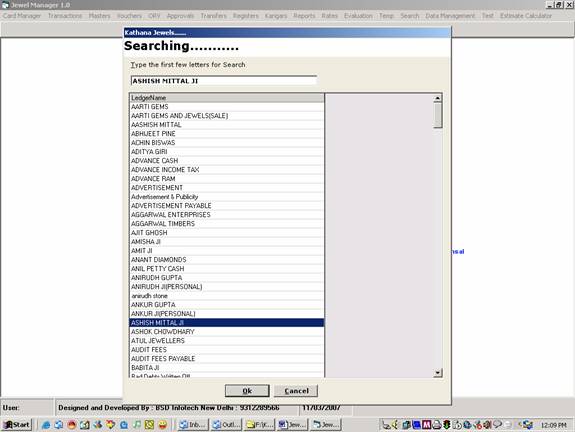Open the Outlook taskbar button

226,425
